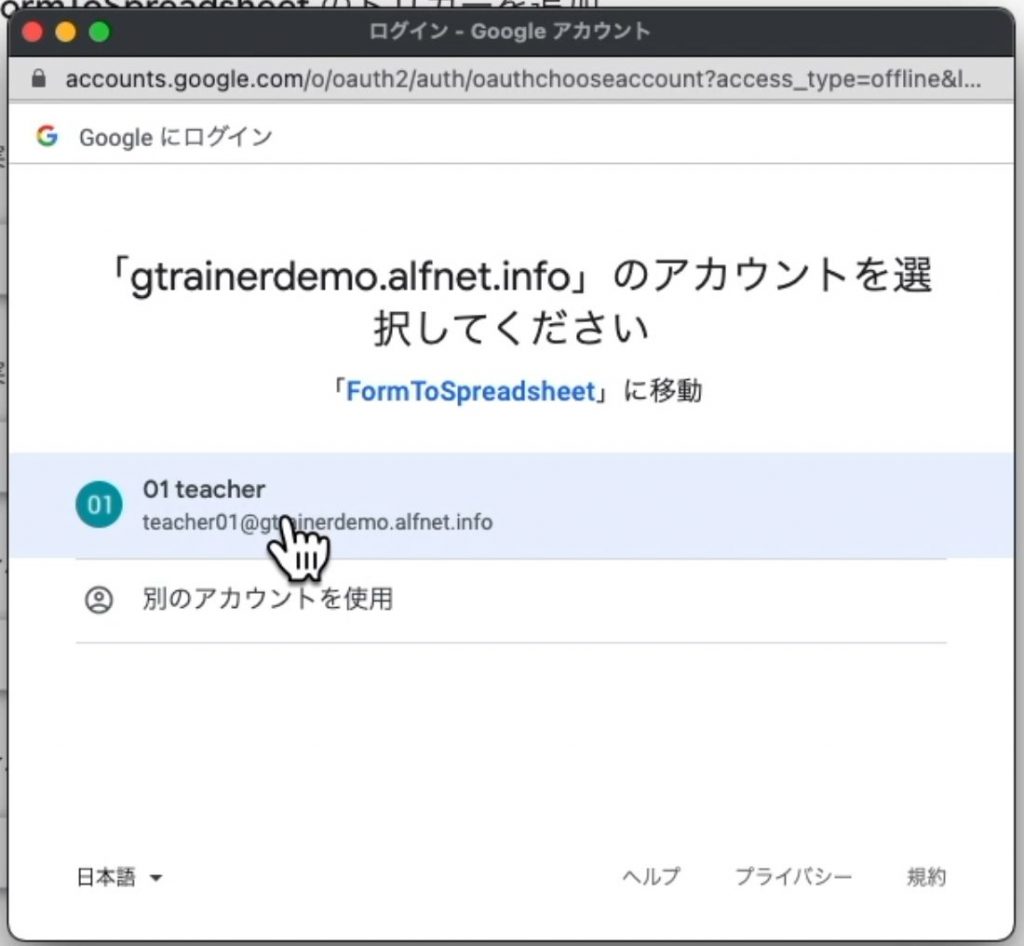Choose 別のアカウントを使用 option
Image resolution: width=1024 pixels, height=946 pixels.
coord(511,600)
